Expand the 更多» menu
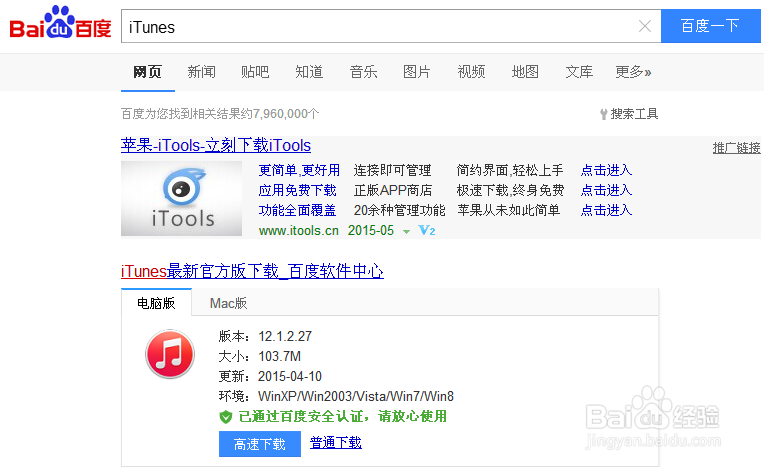The width and height of the screenshot is (764, 467). tap(633, 72)
